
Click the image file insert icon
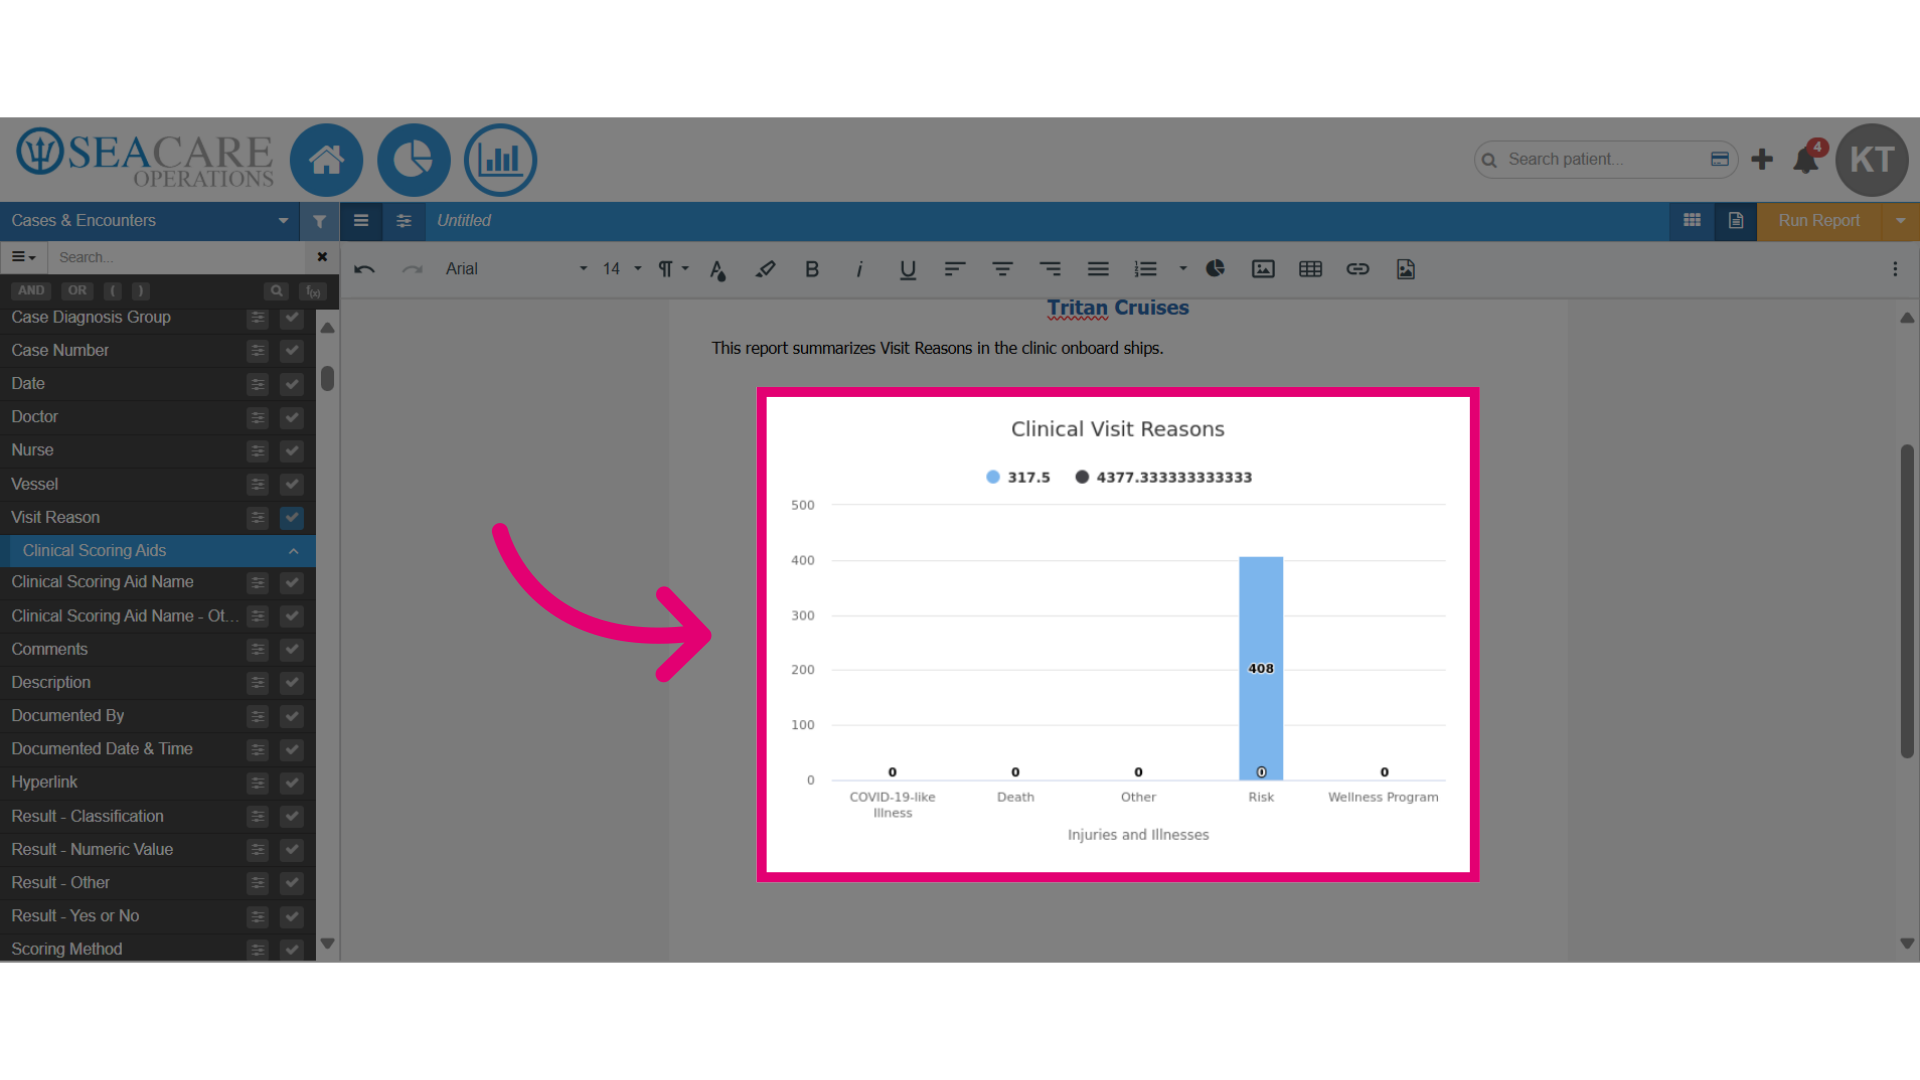tap(1405, 269)
